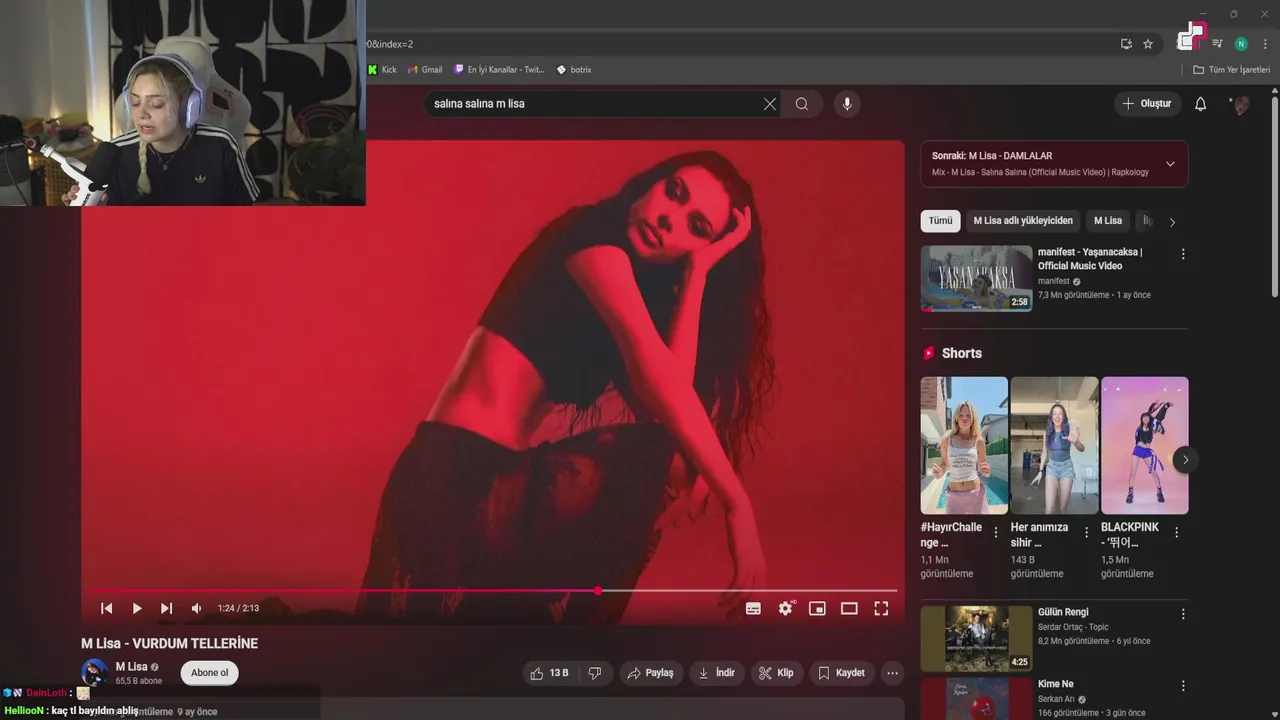Show more Shorts with next arrow
Screen dimensions: 1280x720
pyautogui.click(x=1185, y=460)
